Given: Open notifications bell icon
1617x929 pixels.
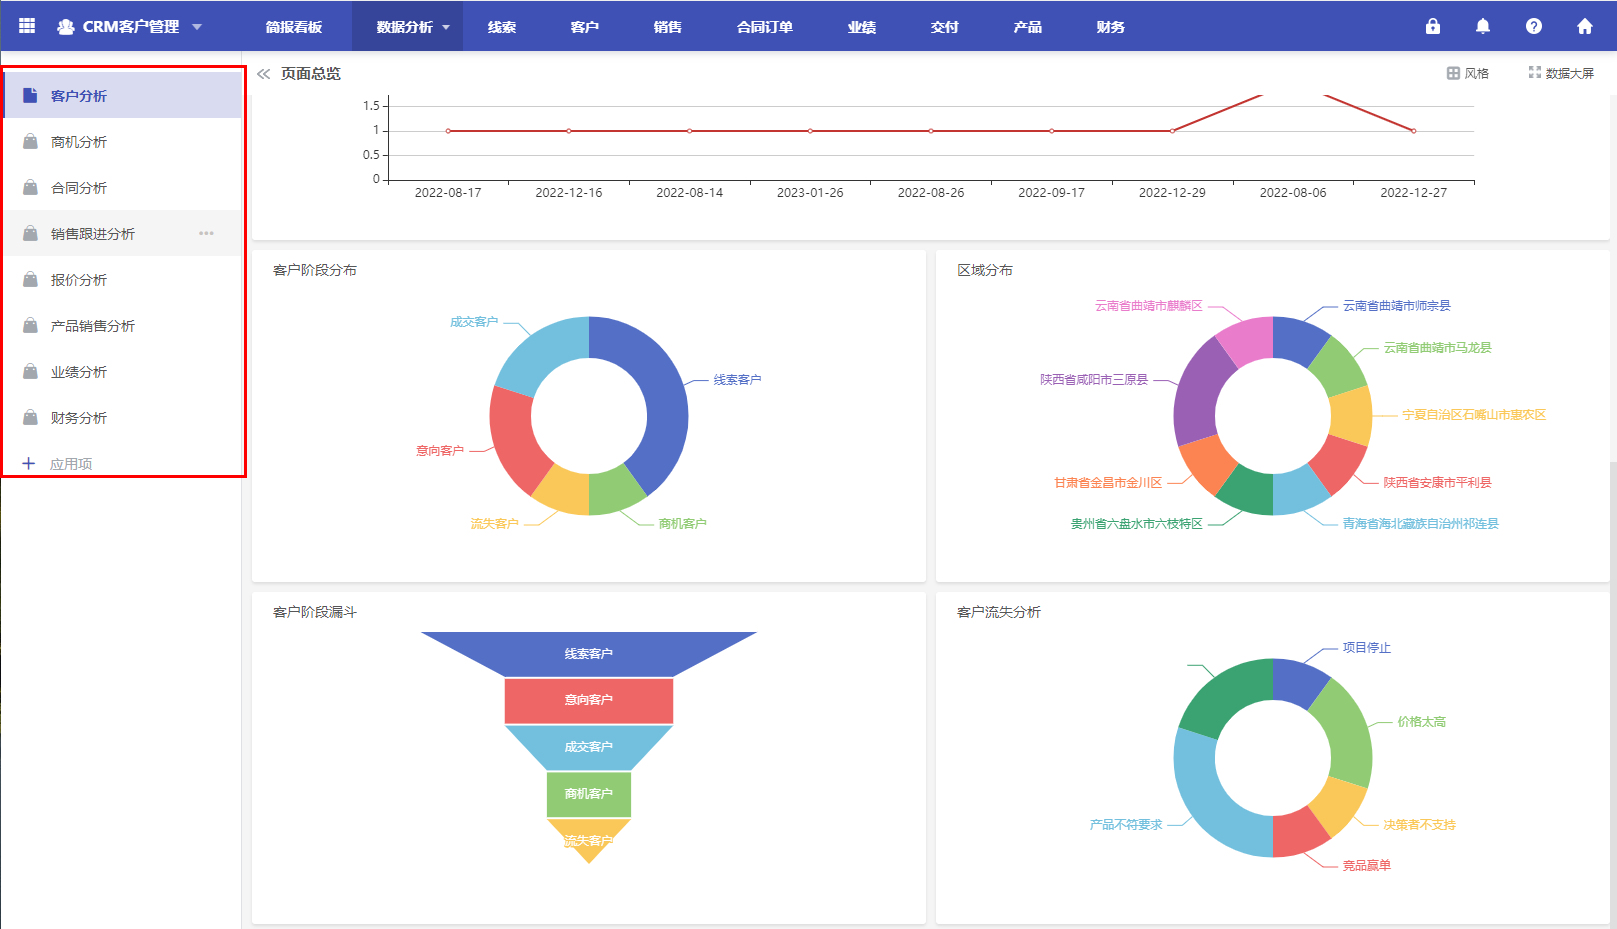Looking at the screenshot, I should (x=1483, y=26).
